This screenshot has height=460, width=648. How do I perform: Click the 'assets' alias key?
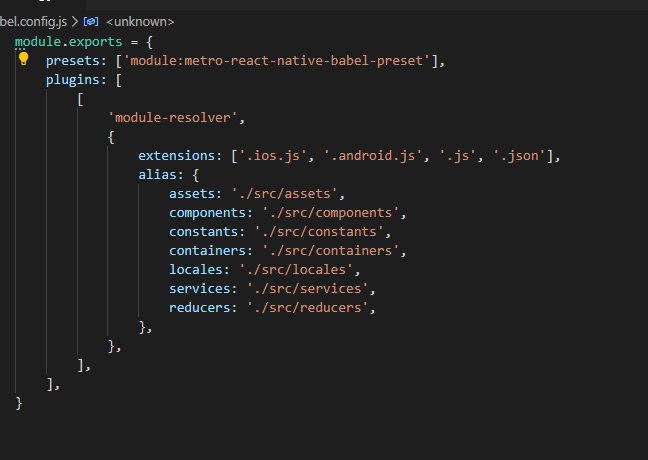click(x=192, y=194)
